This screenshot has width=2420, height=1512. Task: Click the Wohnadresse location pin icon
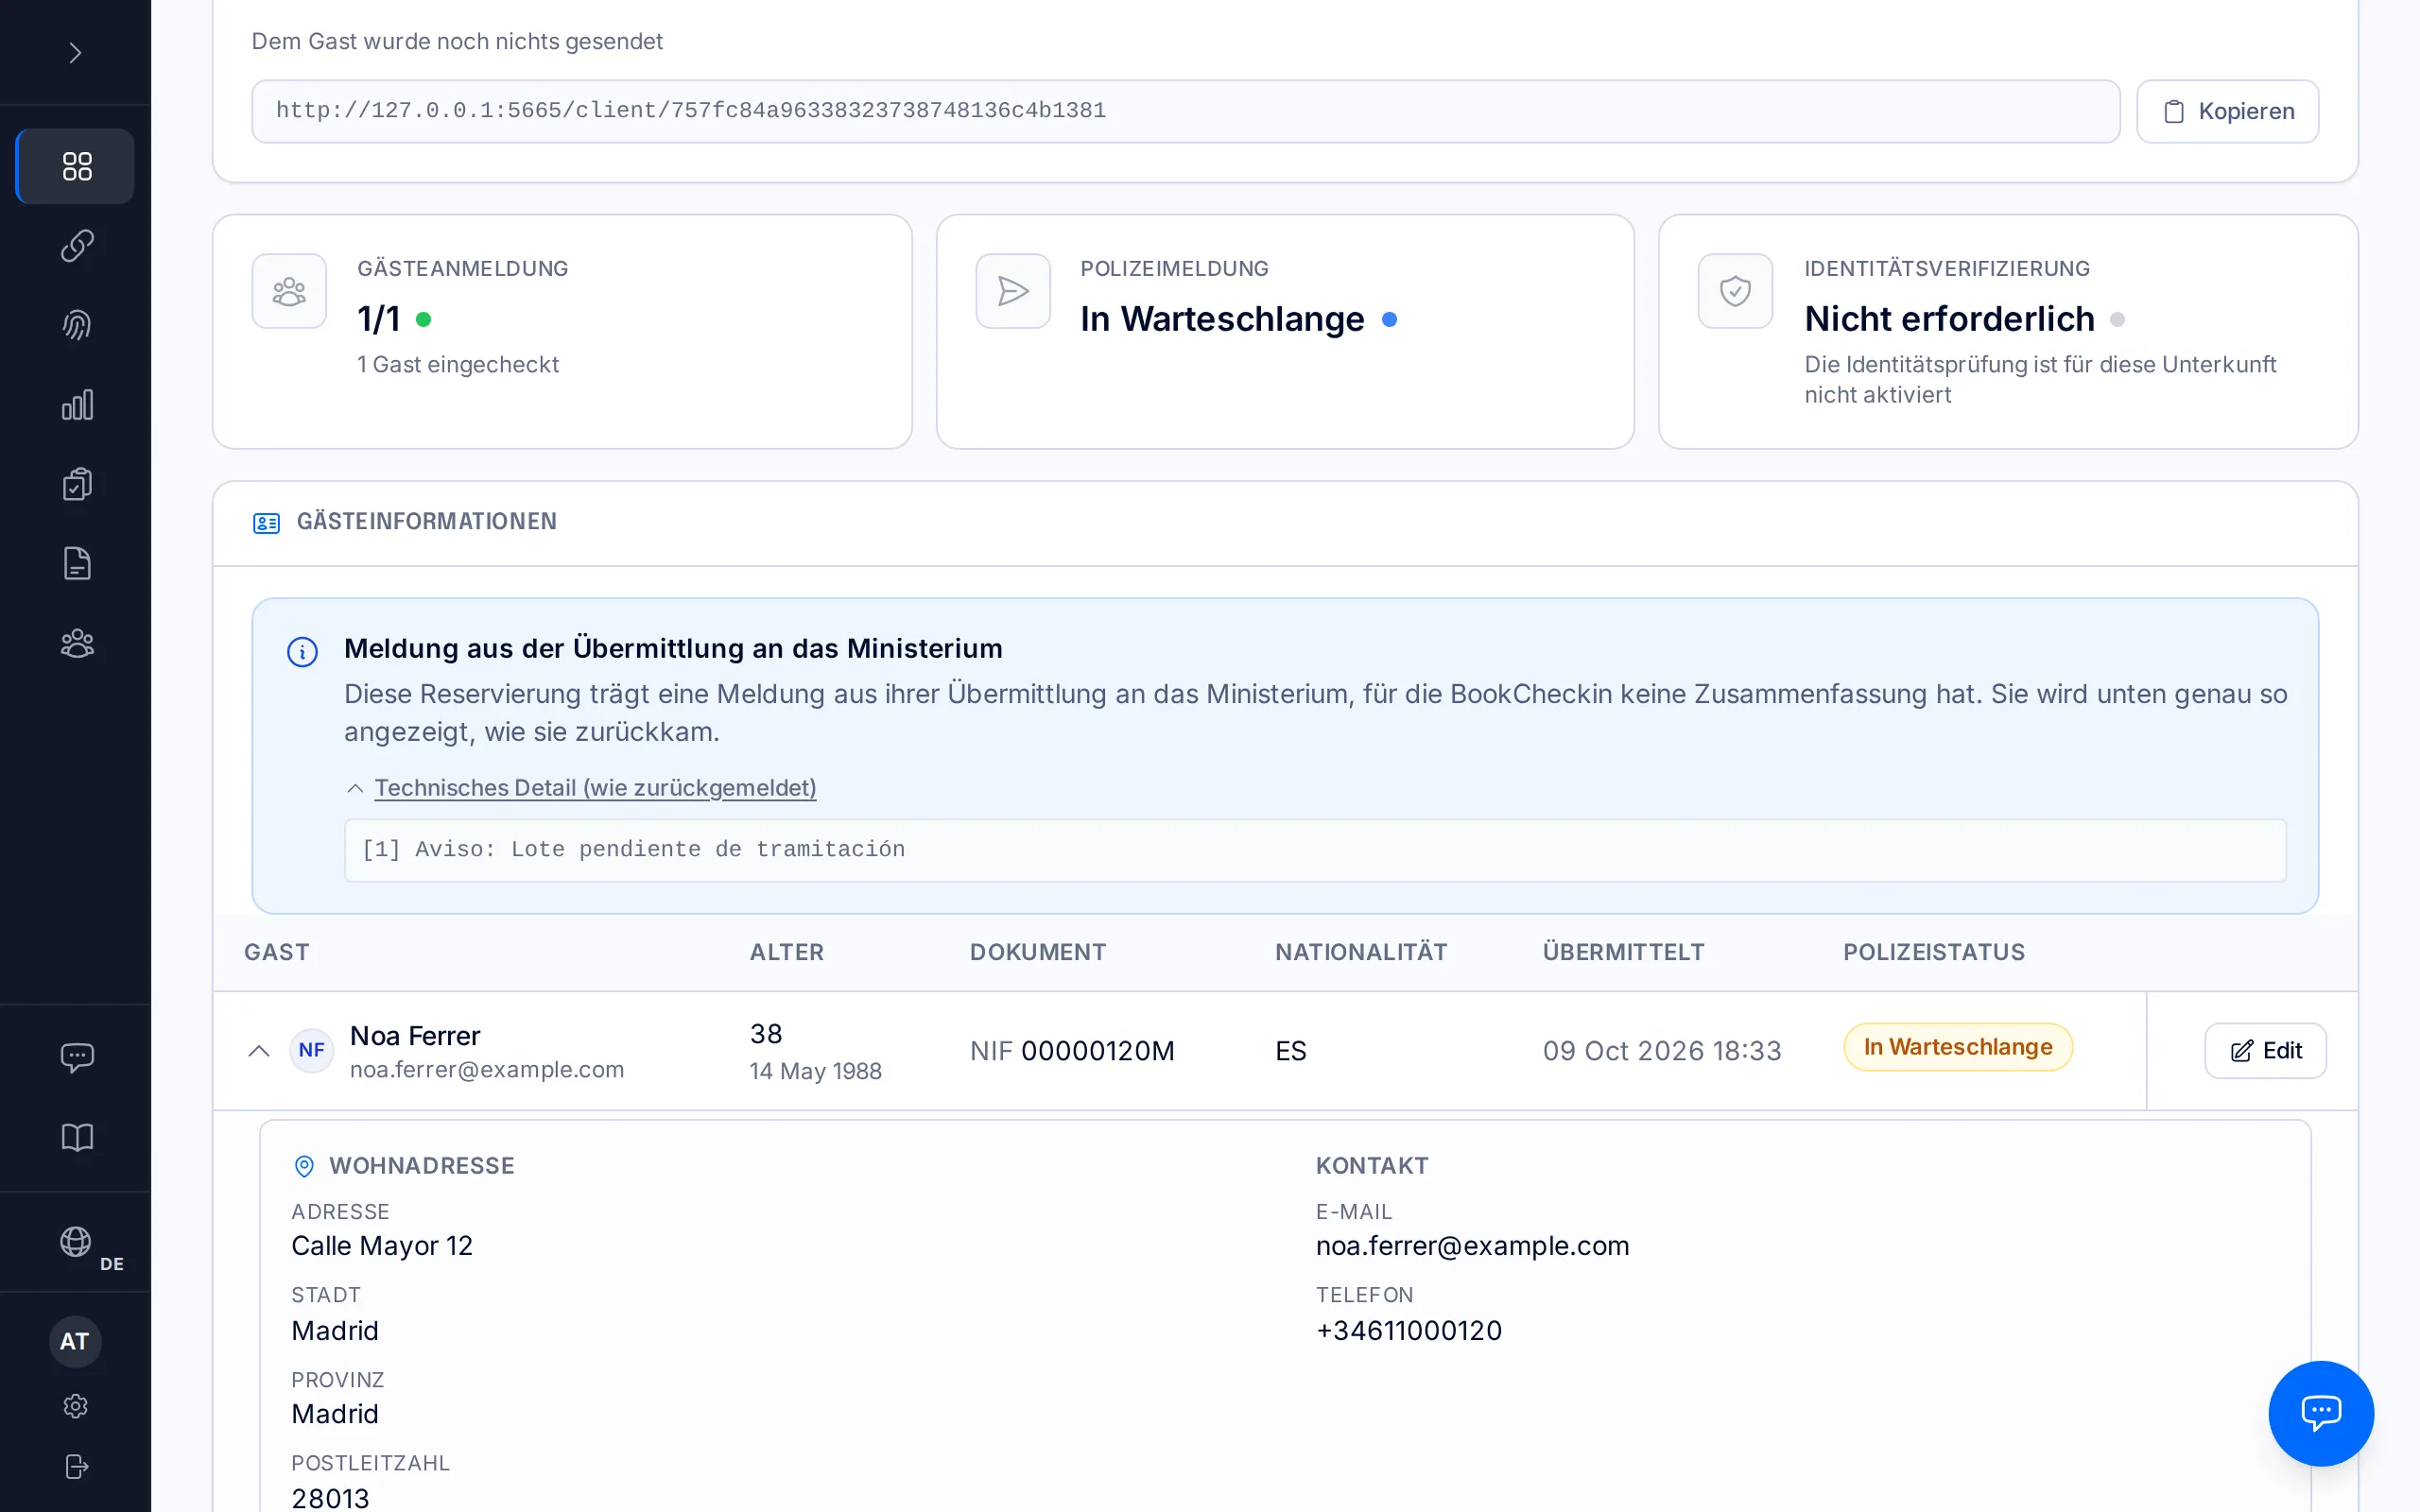[304, 1166]
